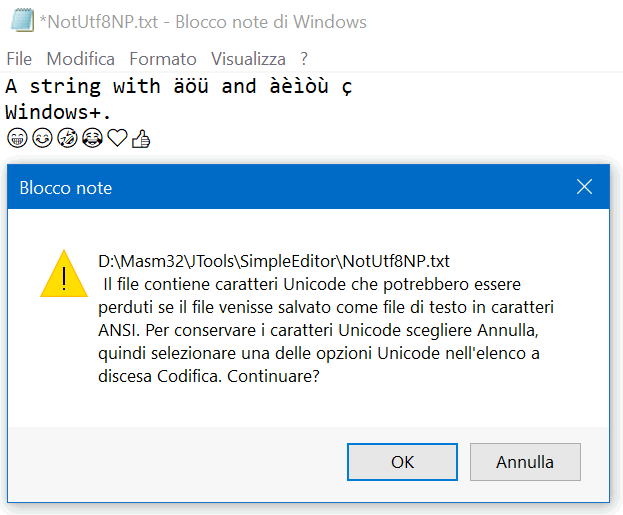
Task: Open the ? help menu
Action: click(x=304, y=59)
